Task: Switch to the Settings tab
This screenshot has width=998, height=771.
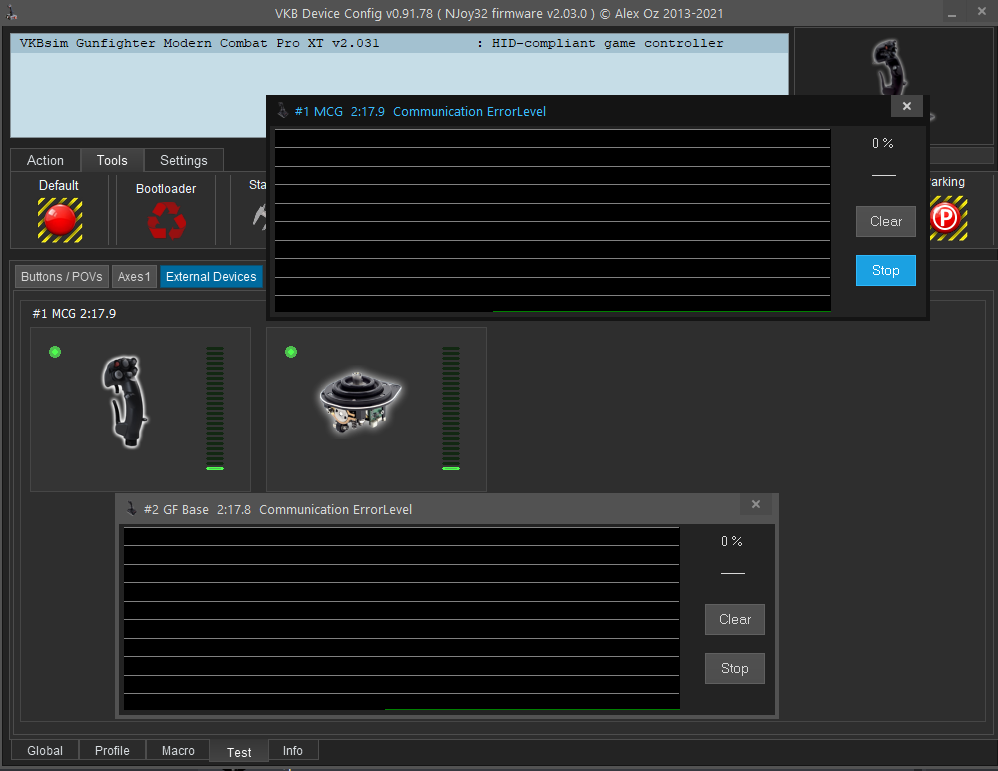Action: coord(184,160)
